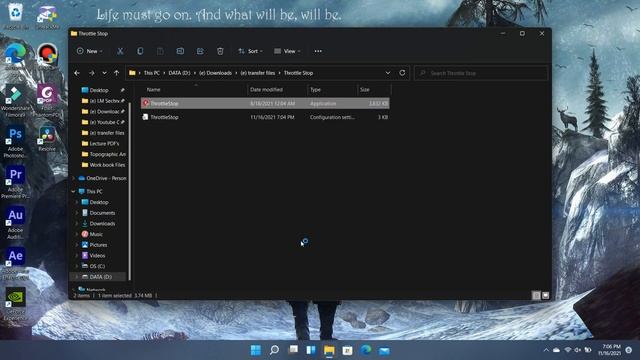Screen dimensions: 640x360
Task: Click This PC in address path
Action: [x=152, y=73]
